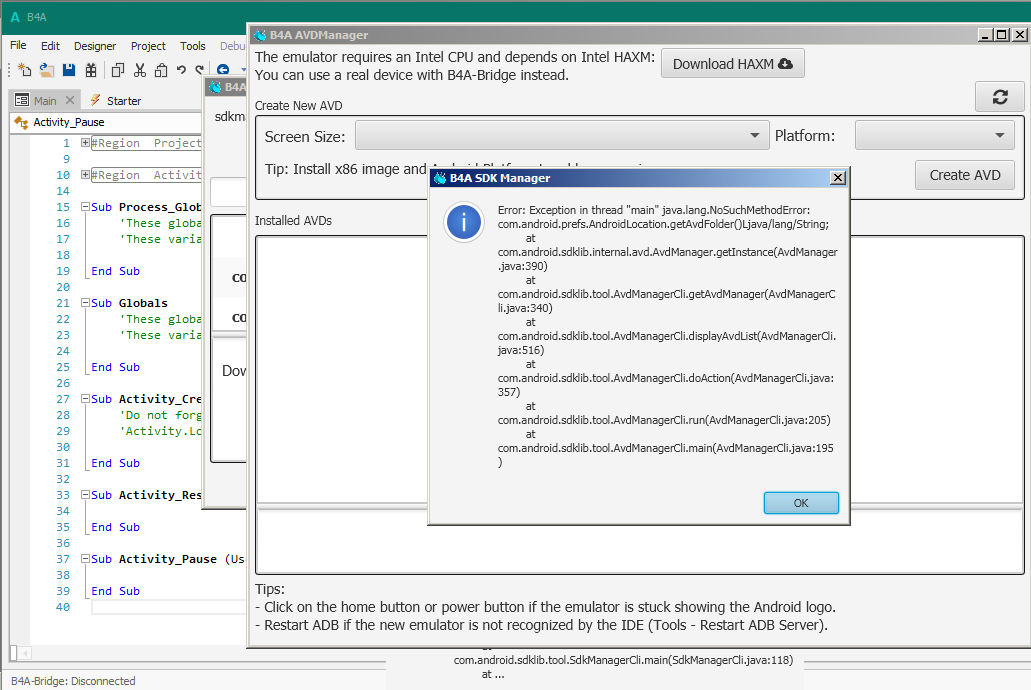Screen dimensions: 1031x690
Task: Click the Save floppy disk icon
Action: click(68, 69)
